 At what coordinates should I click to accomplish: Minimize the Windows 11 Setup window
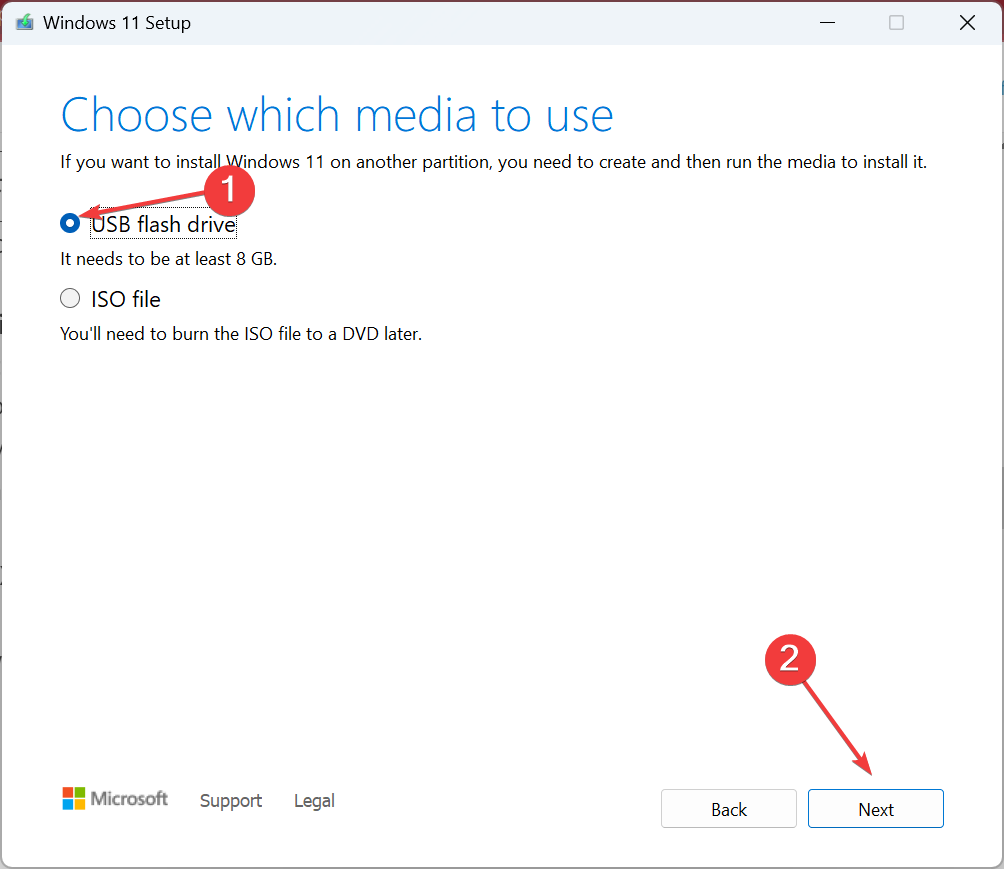(x=827, y=22)
